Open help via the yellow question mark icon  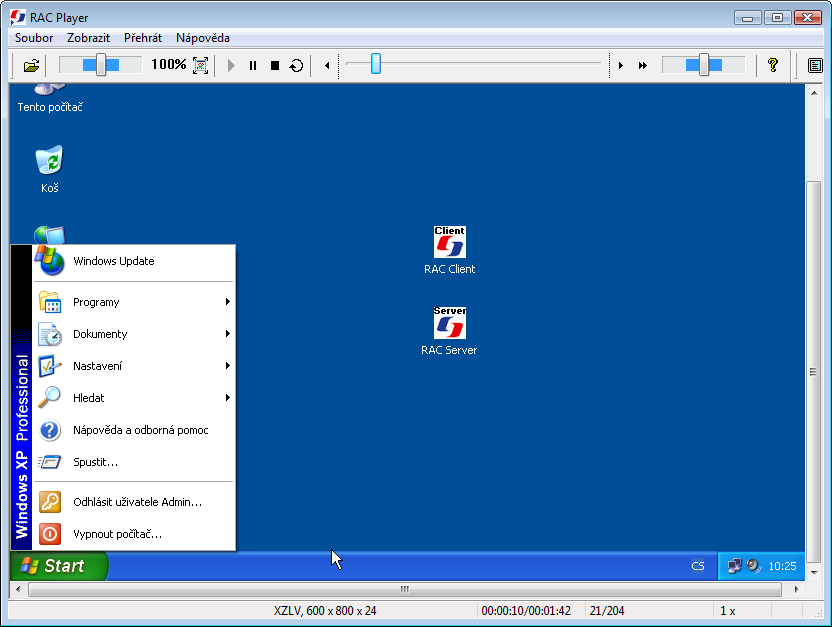(x=773, y=65)
